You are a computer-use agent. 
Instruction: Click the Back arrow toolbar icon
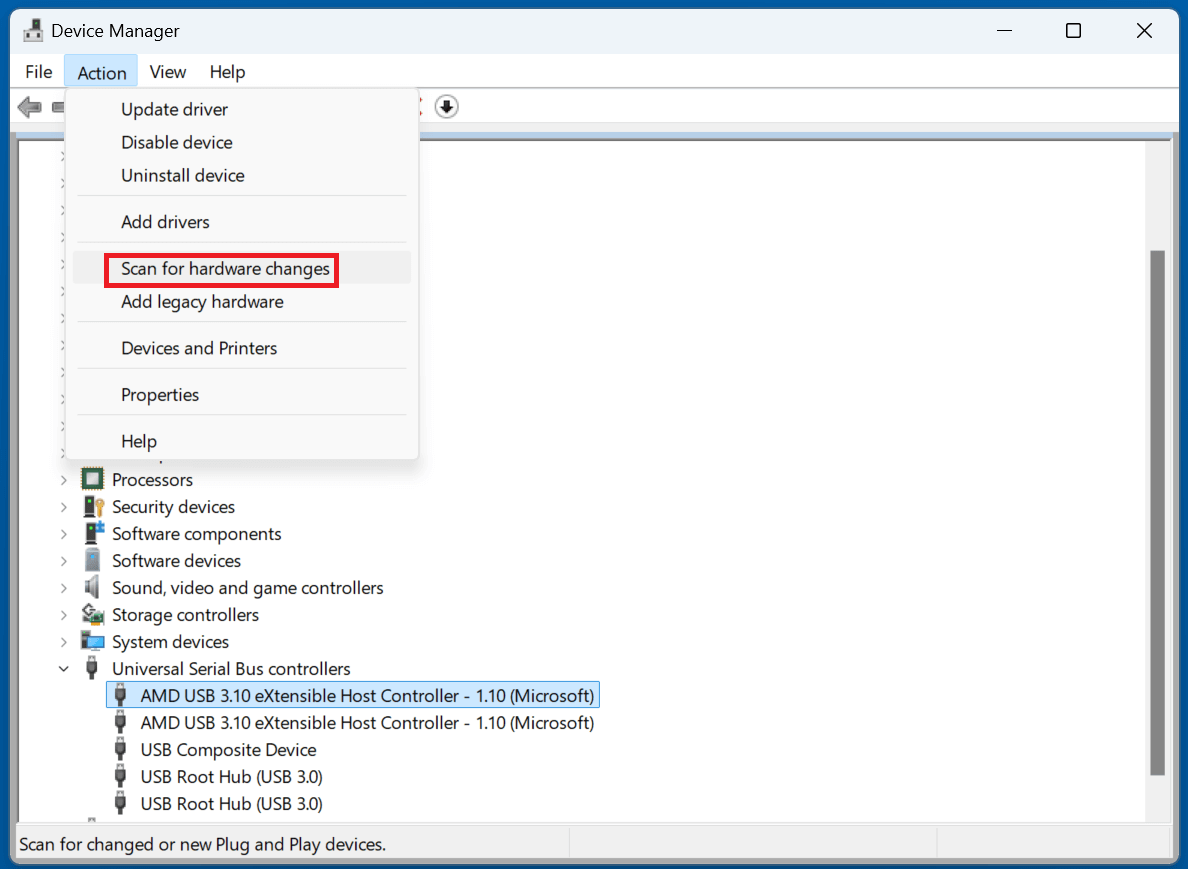click(x=29, y=106)
